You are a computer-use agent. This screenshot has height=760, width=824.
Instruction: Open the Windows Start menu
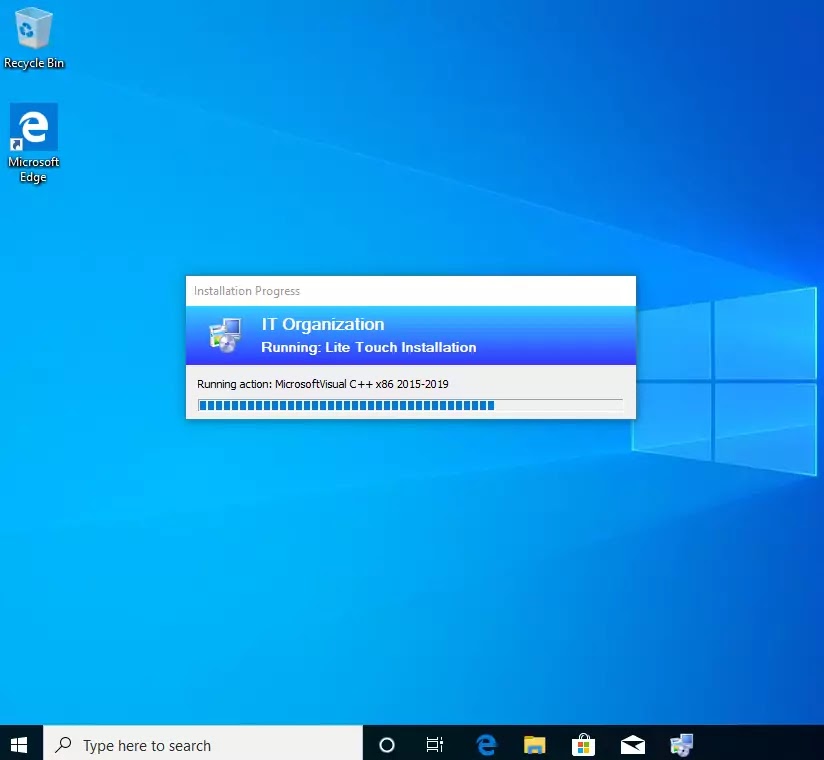pos(19,744)
